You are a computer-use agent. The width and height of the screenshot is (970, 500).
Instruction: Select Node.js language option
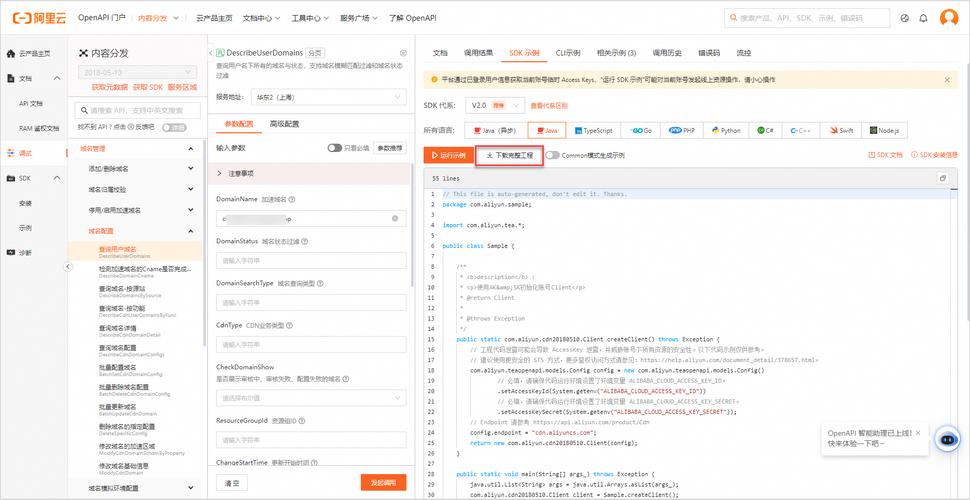coord(885,131)
